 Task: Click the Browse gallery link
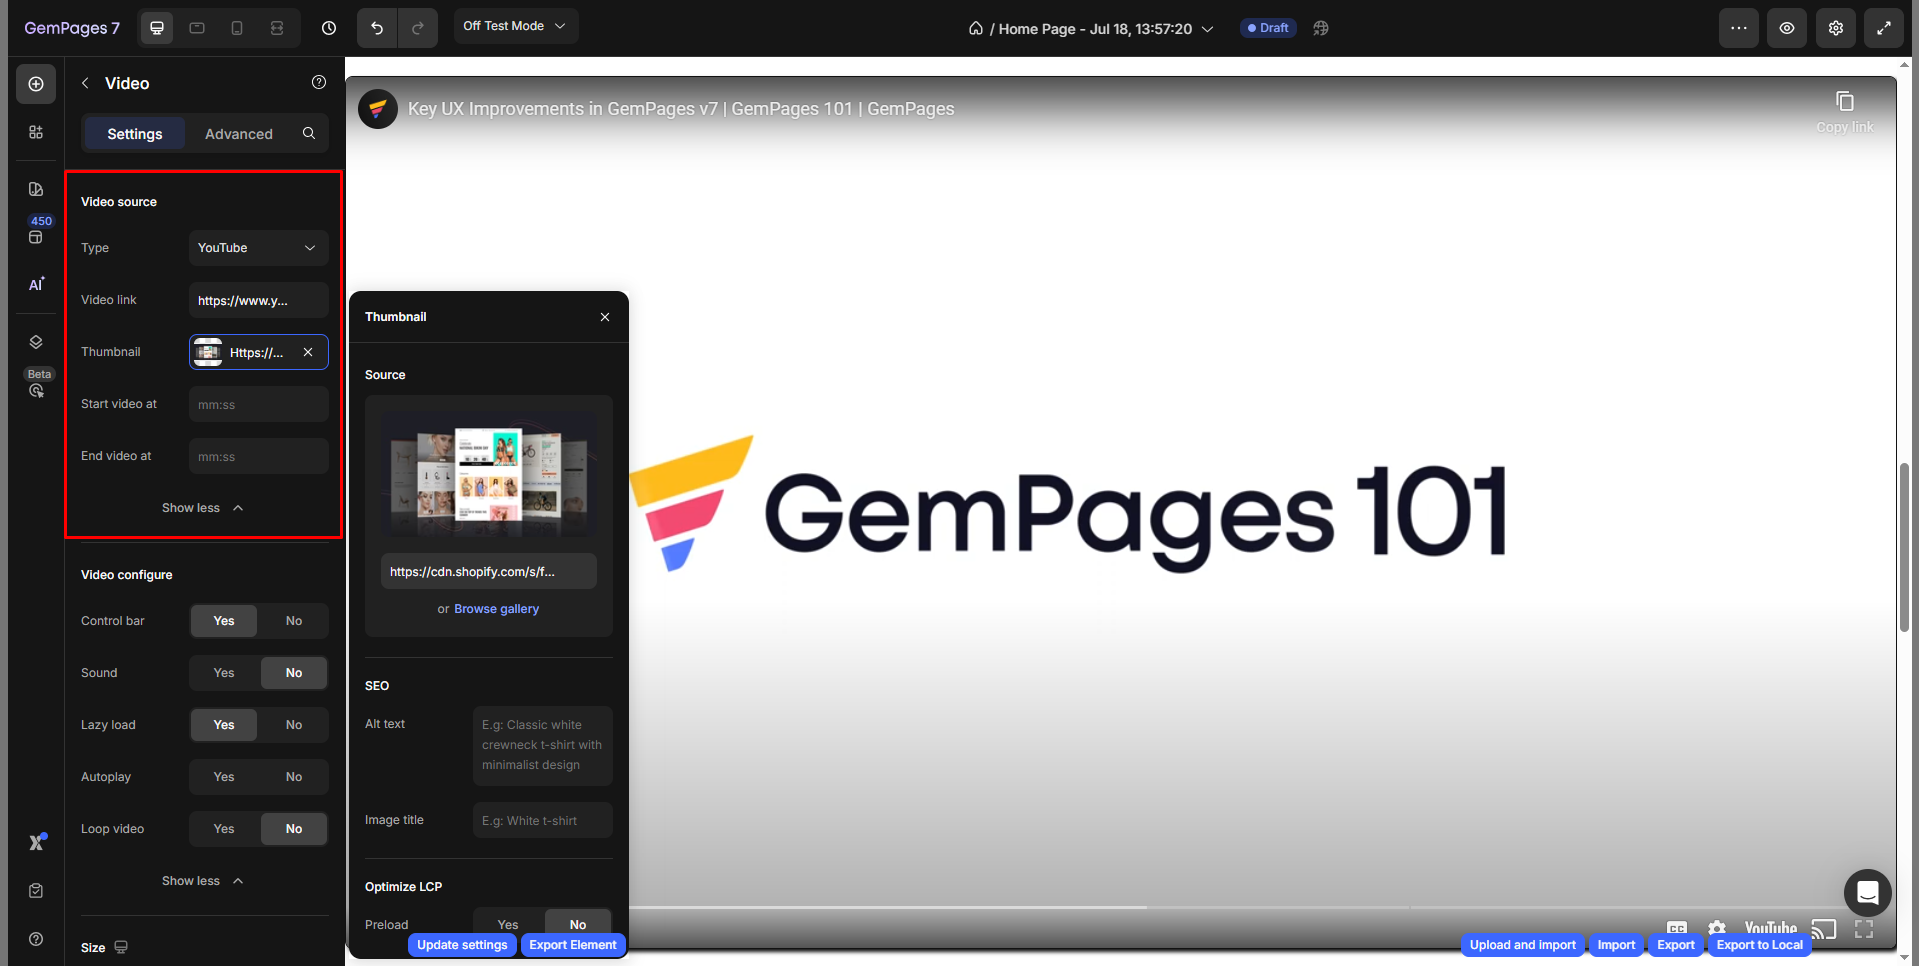click(x=497, y=609)
